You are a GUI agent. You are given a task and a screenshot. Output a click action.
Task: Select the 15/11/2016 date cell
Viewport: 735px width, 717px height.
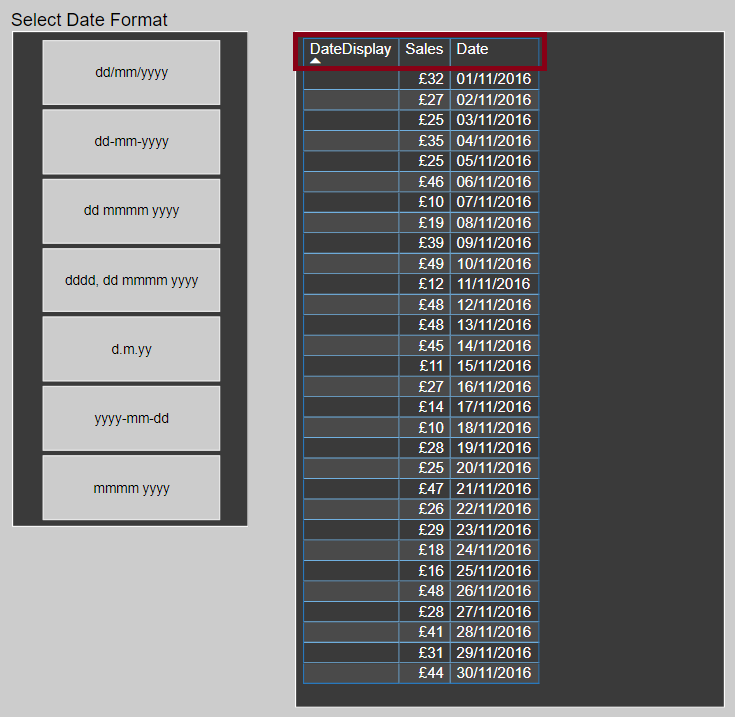click(x=494, y=366)
